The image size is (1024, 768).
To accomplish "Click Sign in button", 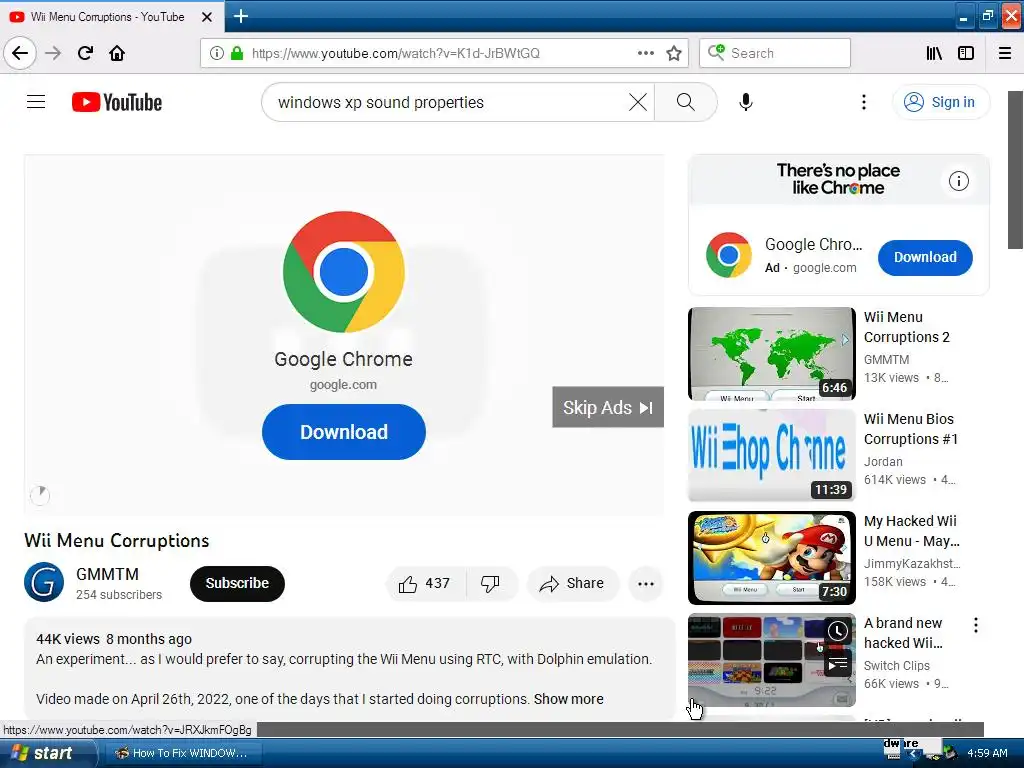I will (940, 102).
